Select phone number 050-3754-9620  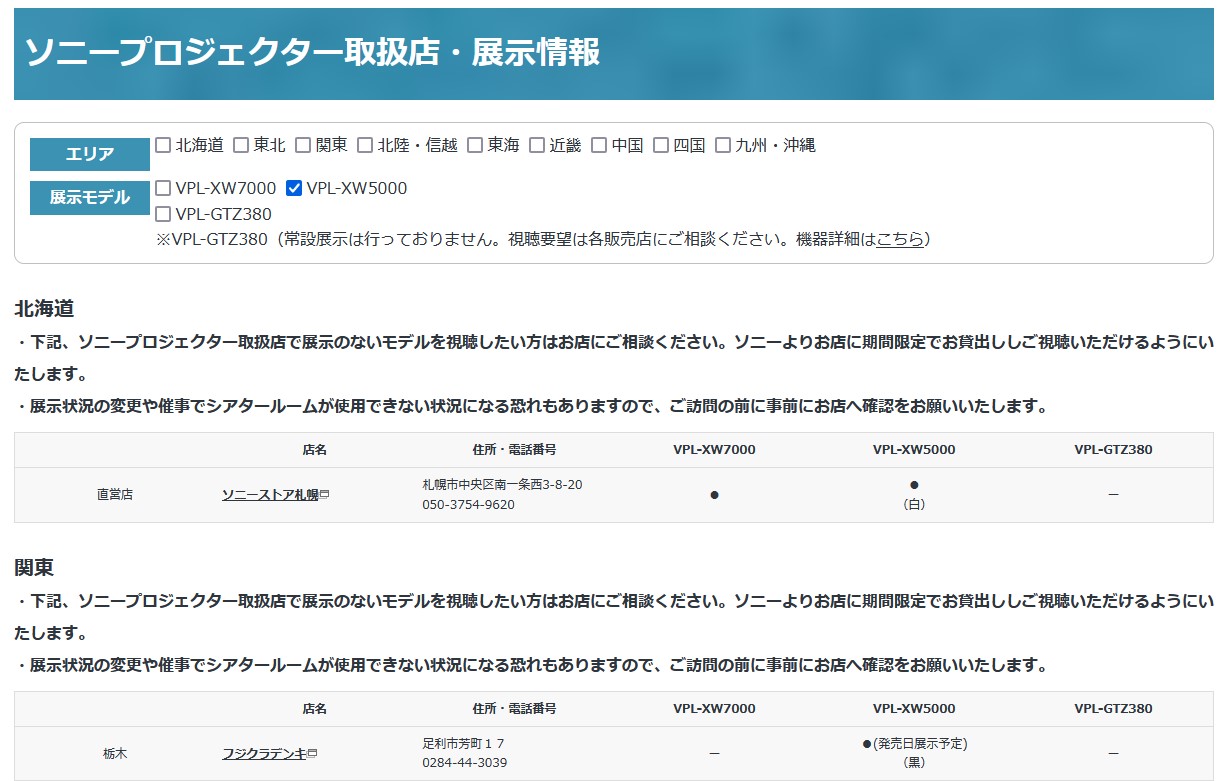pos(468,505)
